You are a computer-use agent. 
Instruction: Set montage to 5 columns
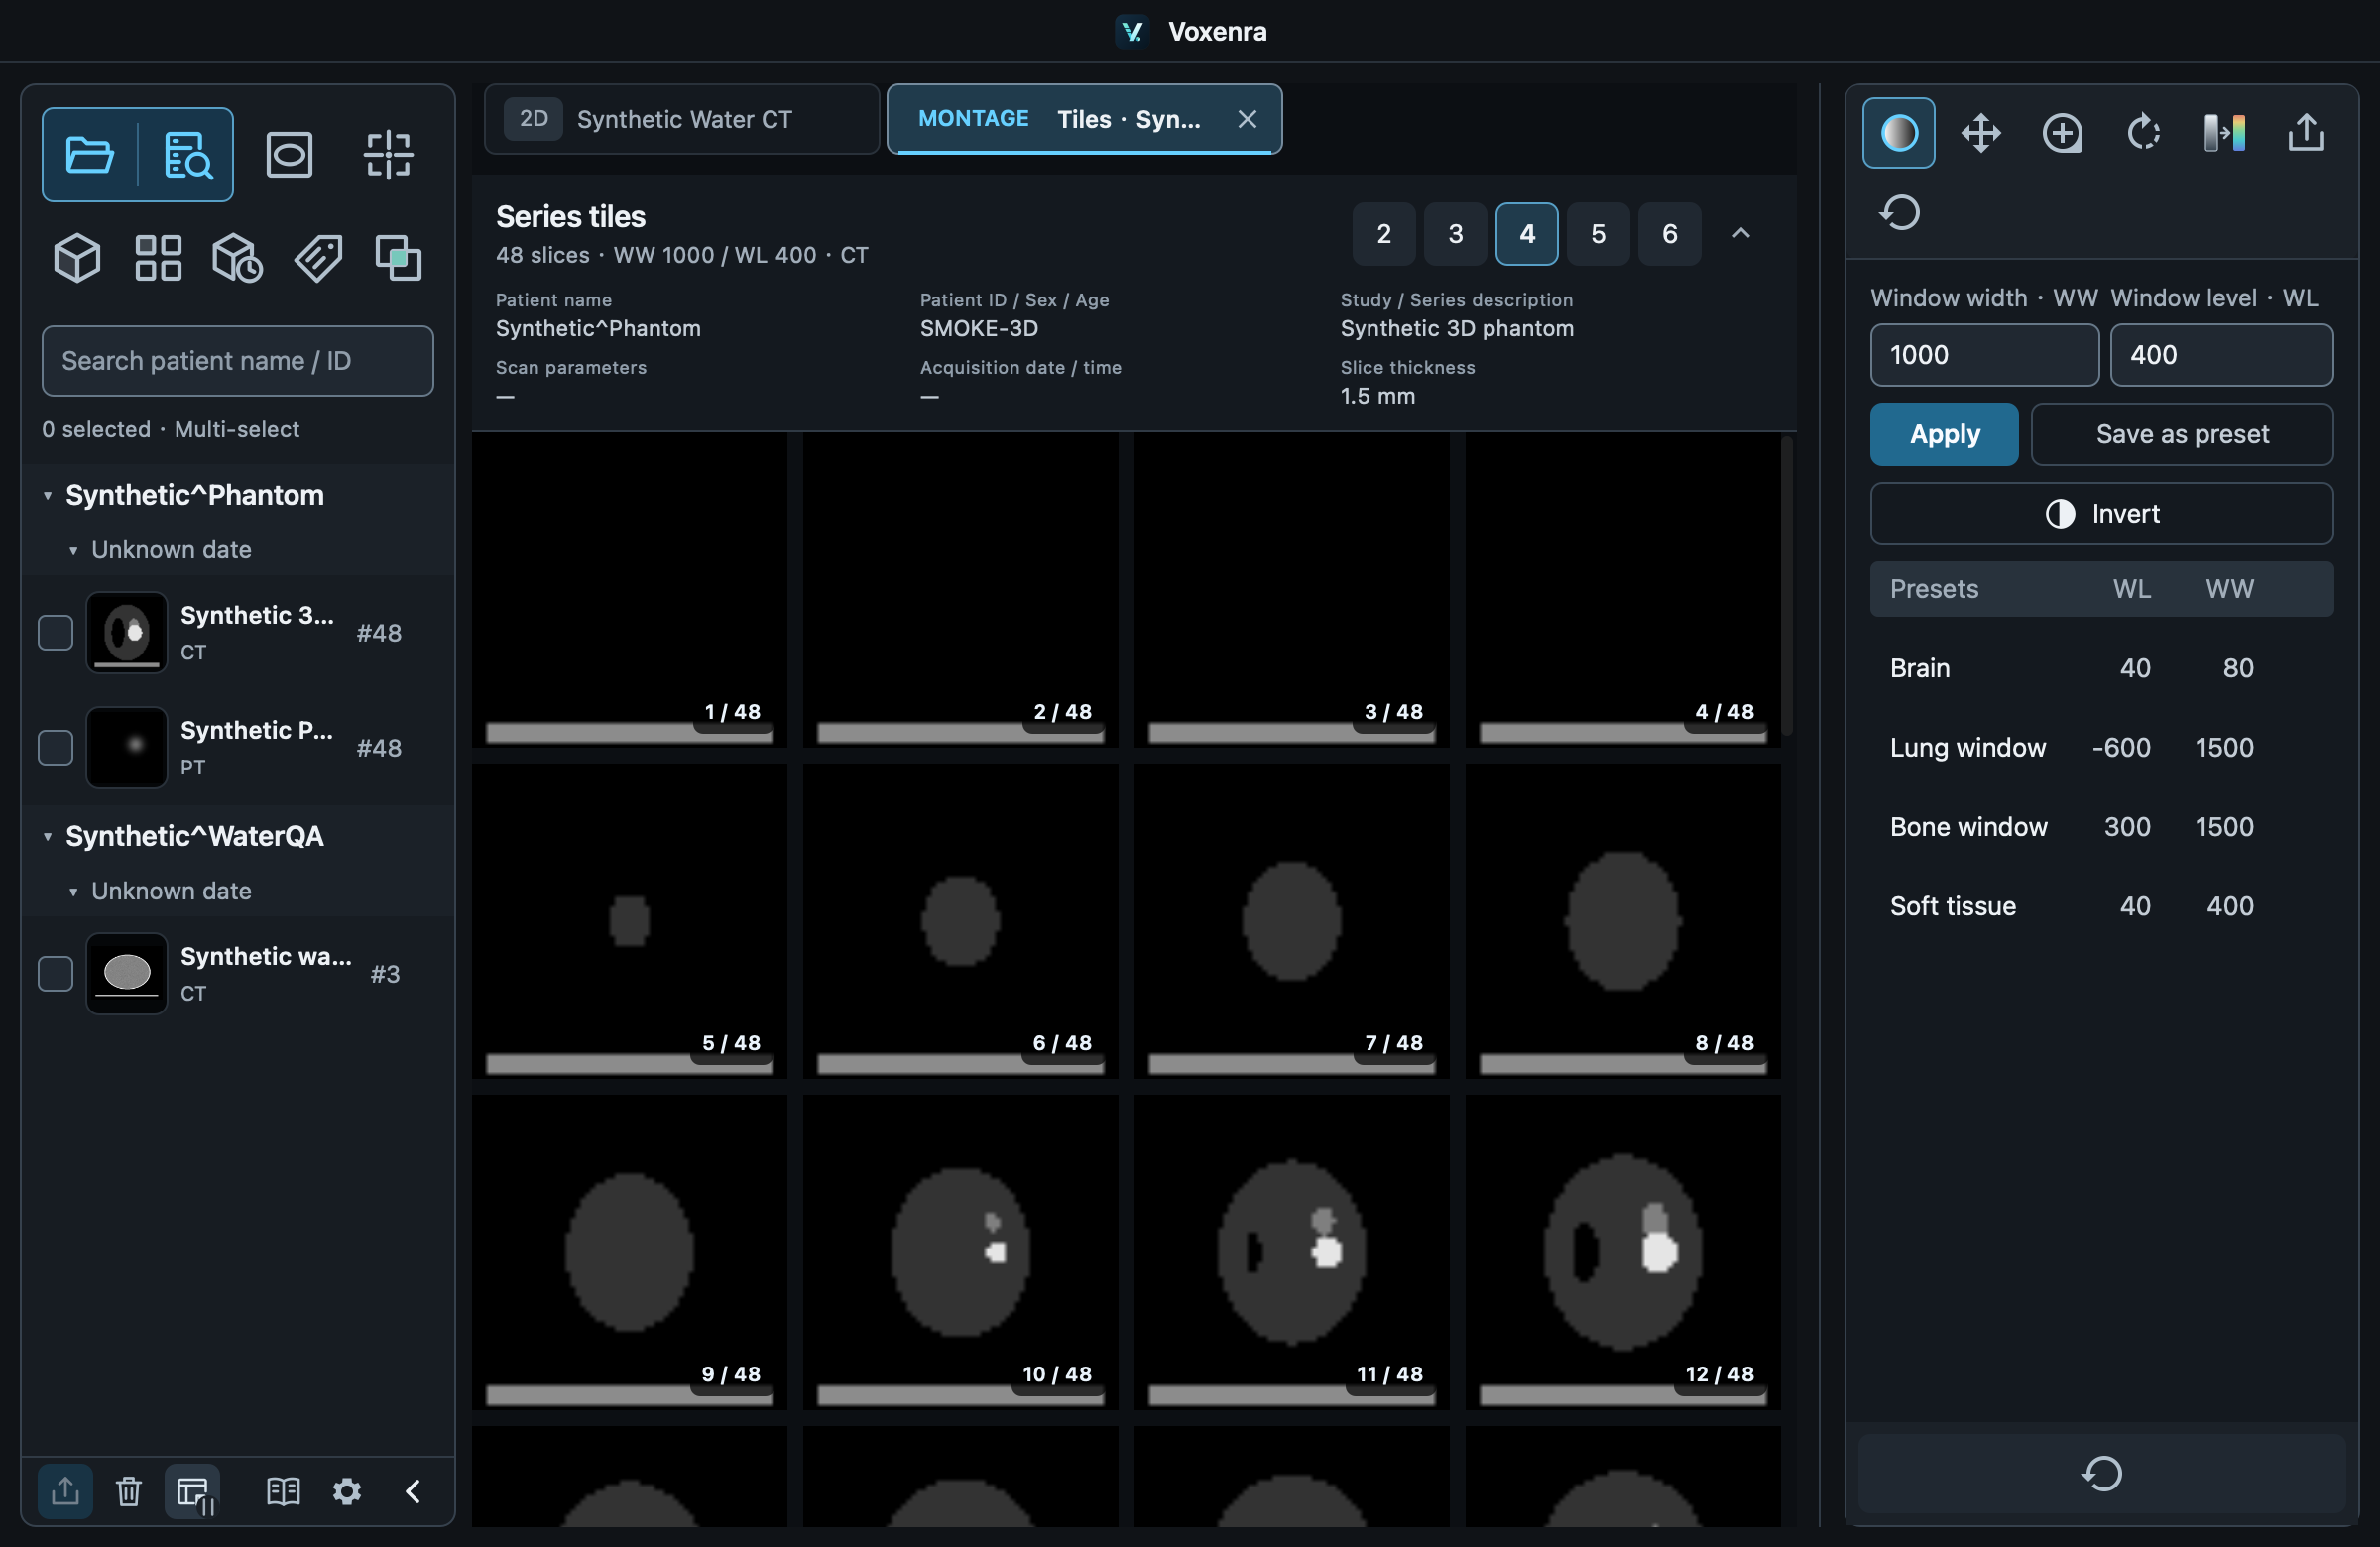click(x=1598, y=233)
